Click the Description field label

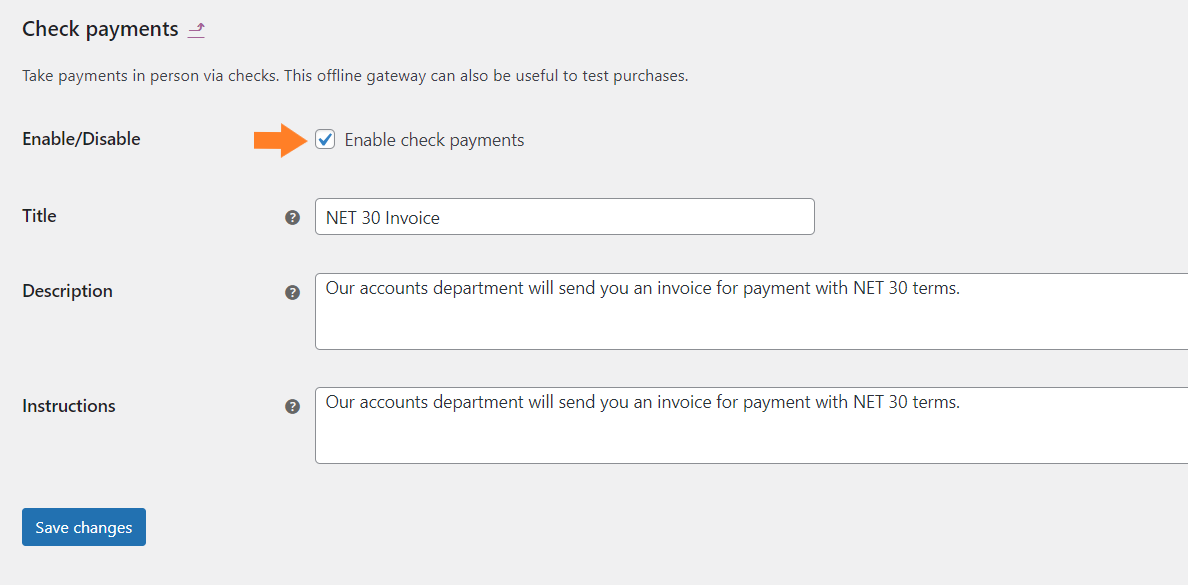67,291
